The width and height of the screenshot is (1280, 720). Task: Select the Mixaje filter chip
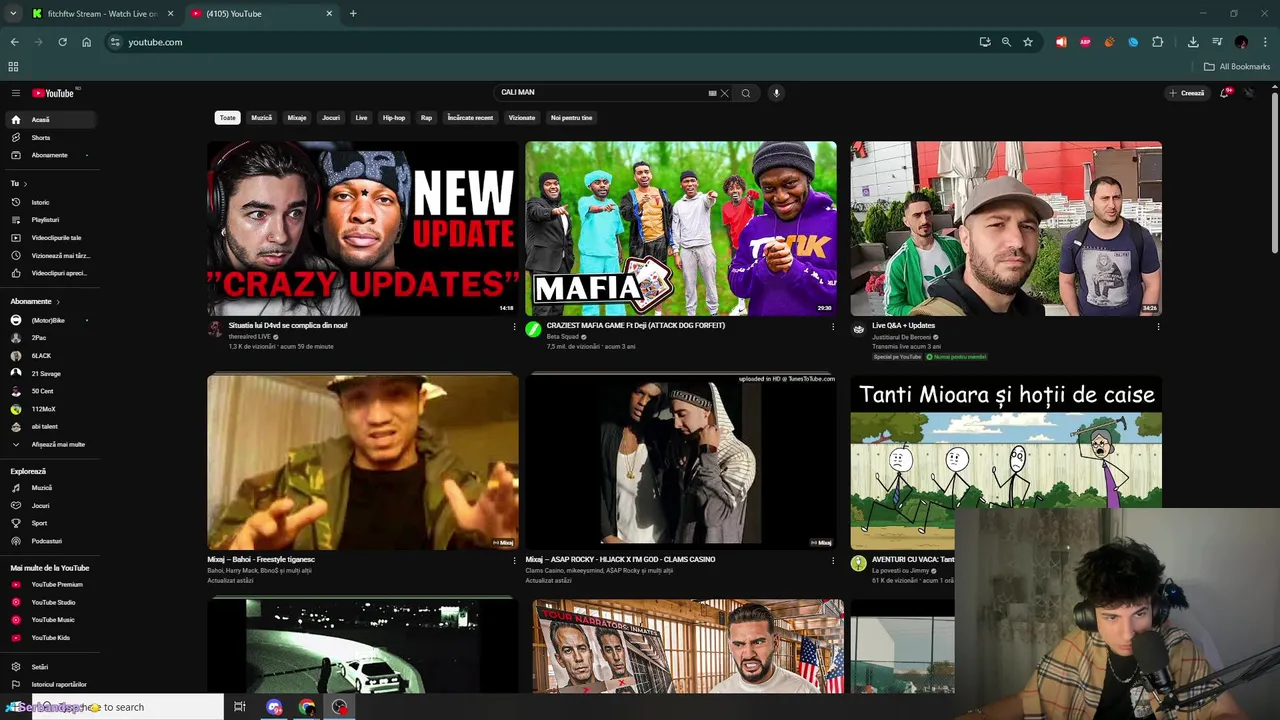[x=297, y=118]
